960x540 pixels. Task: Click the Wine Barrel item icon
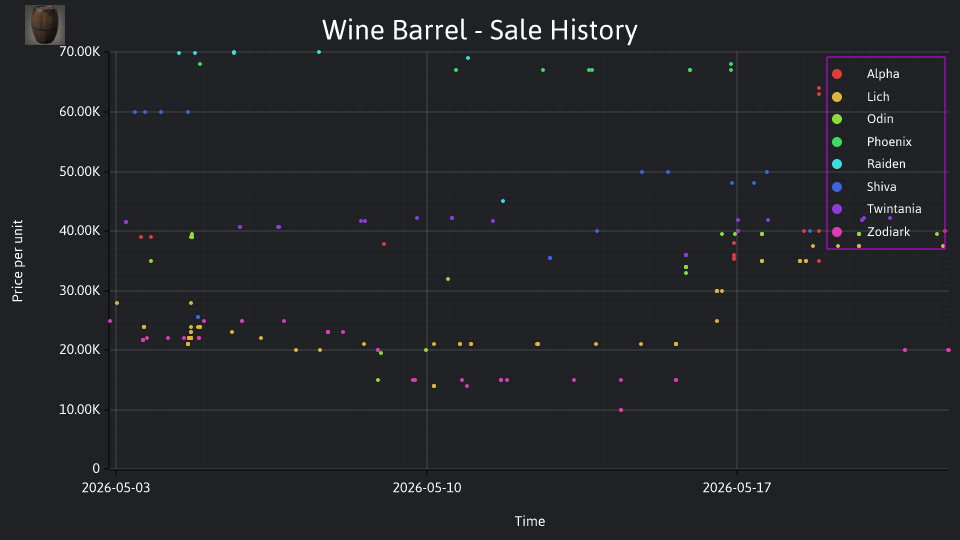[45, 25]
